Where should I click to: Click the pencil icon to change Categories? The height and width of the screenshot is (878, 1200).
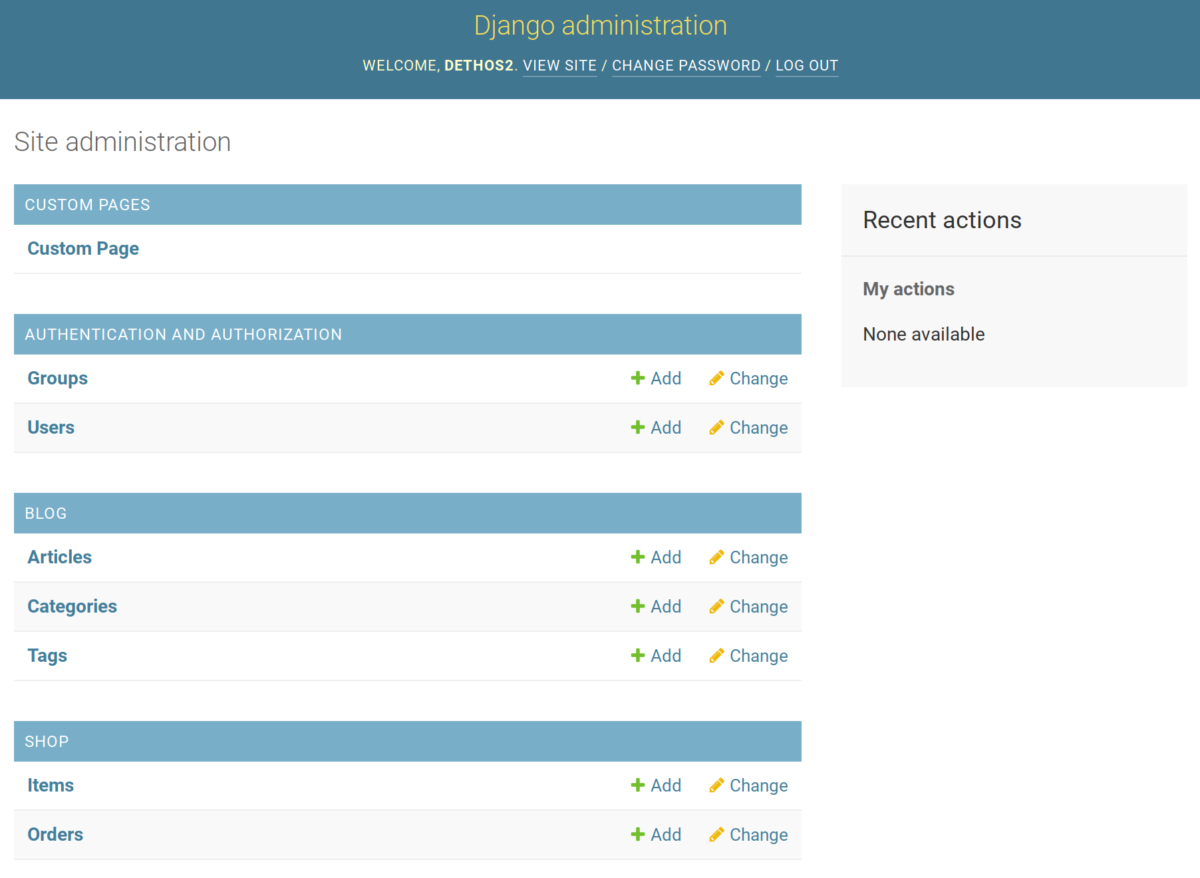[716, 606]
